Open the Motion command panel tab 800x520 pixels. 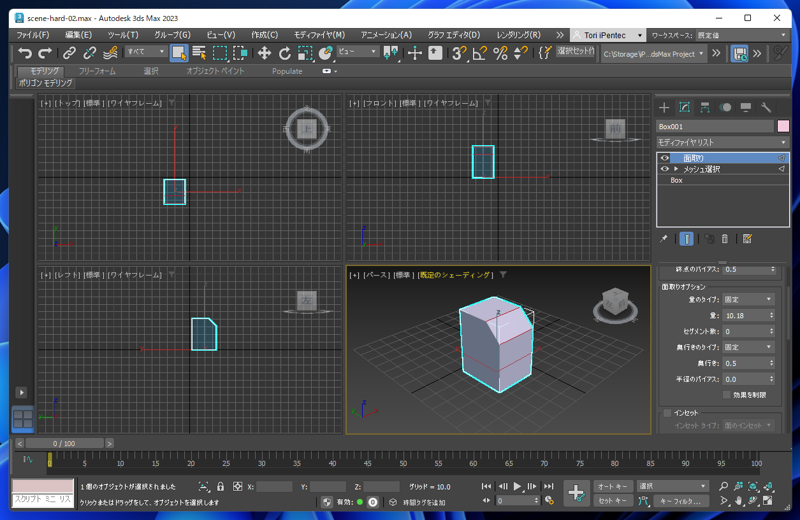coord(725,107)
